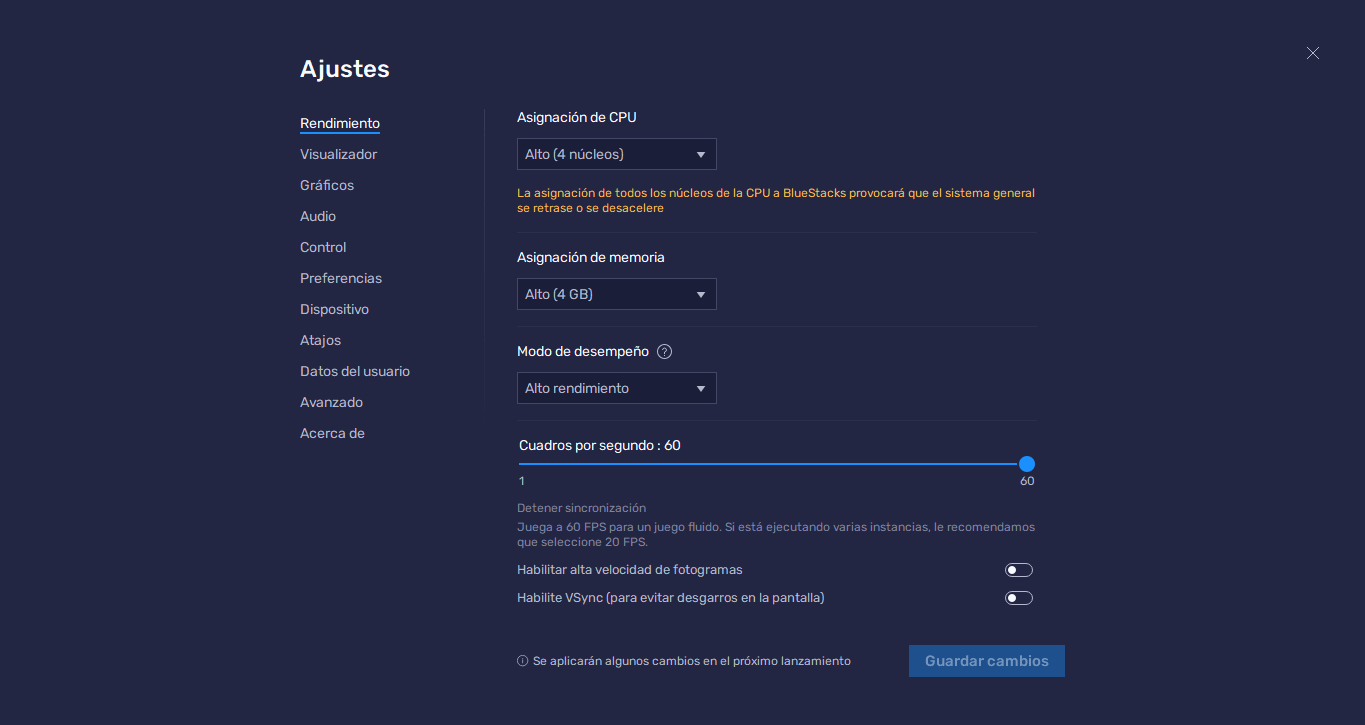Open the Asignación de CPU dropdown
The height and width of the screenshot is (725, 1365).
[616, 154]
